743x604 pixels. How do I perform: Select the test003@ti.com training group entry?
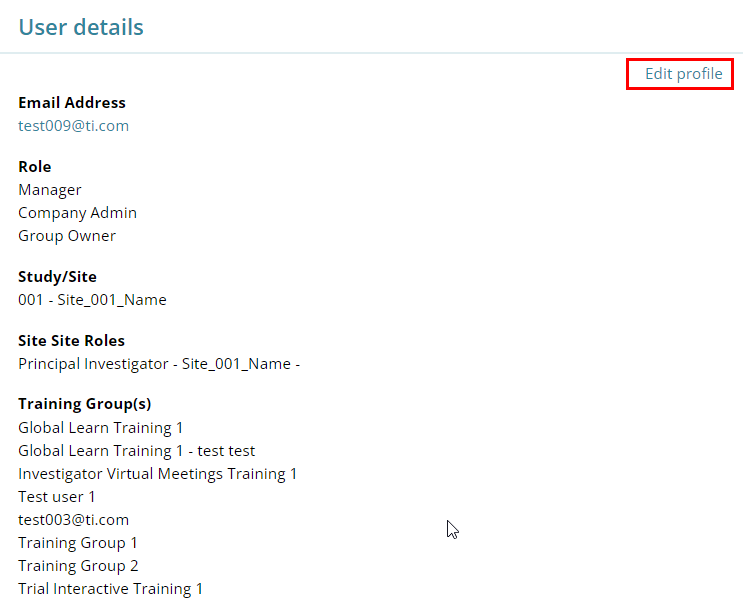click(73, 520)
